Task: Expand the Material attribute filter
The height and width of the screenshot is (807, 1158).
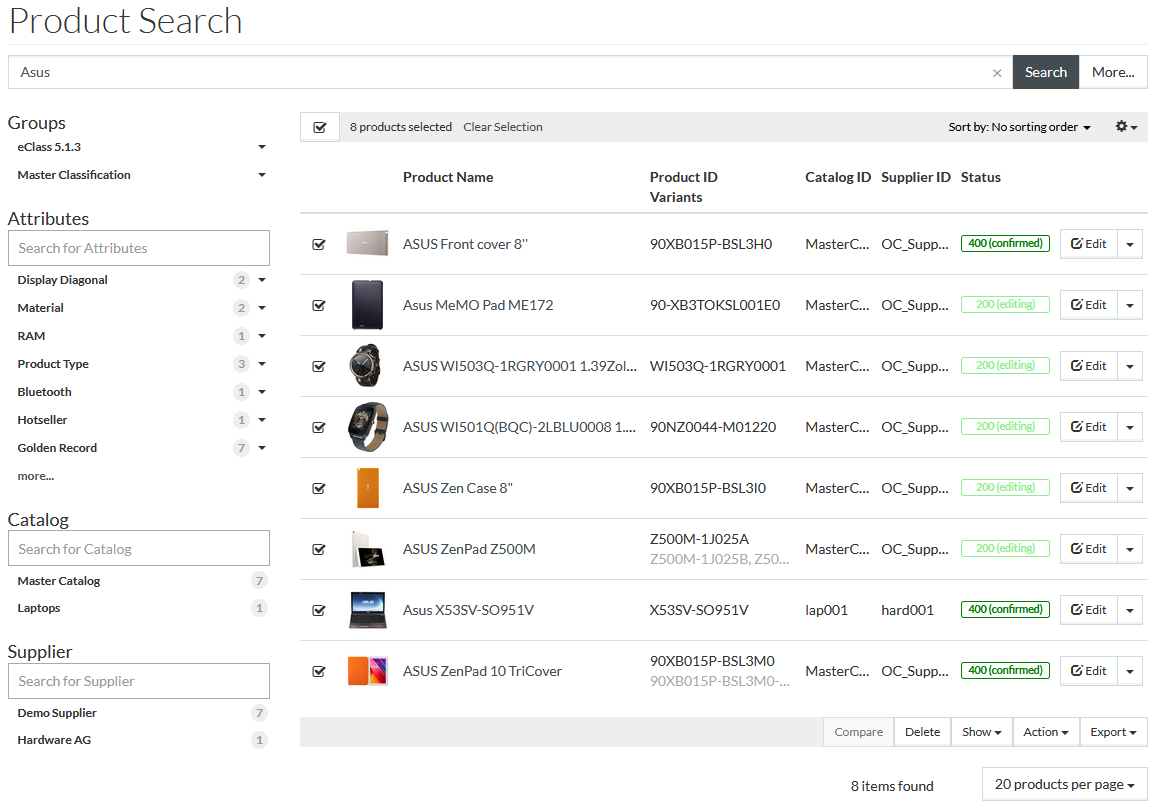Action: [x=261, y=308]
